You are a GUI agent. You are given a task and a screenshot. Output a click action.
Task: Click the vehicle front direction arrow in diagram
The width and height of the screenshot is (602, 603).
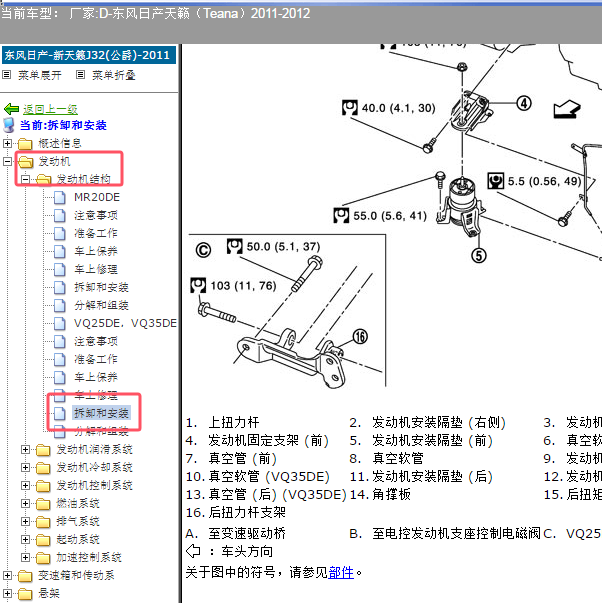pyautogui.click(x=567, y=109)
